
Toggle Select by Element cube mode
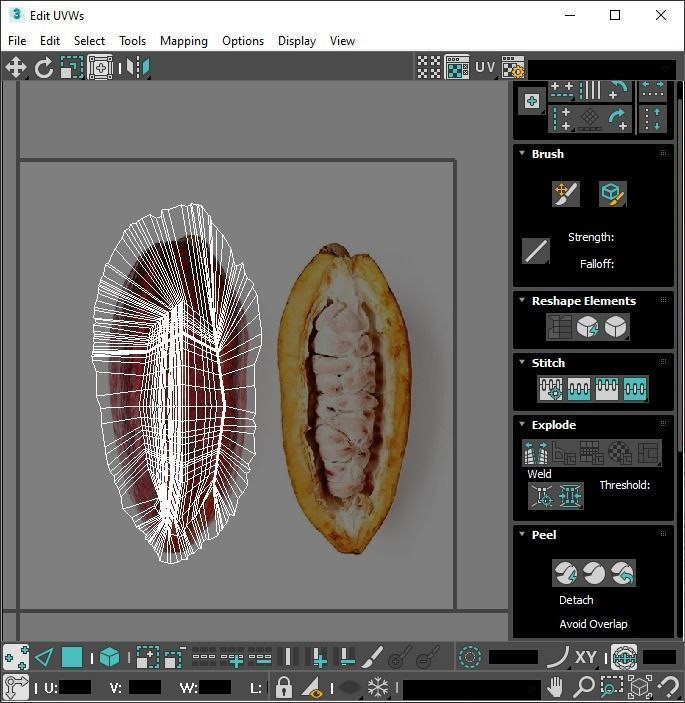pyautogui.click(x=109, y=658)
